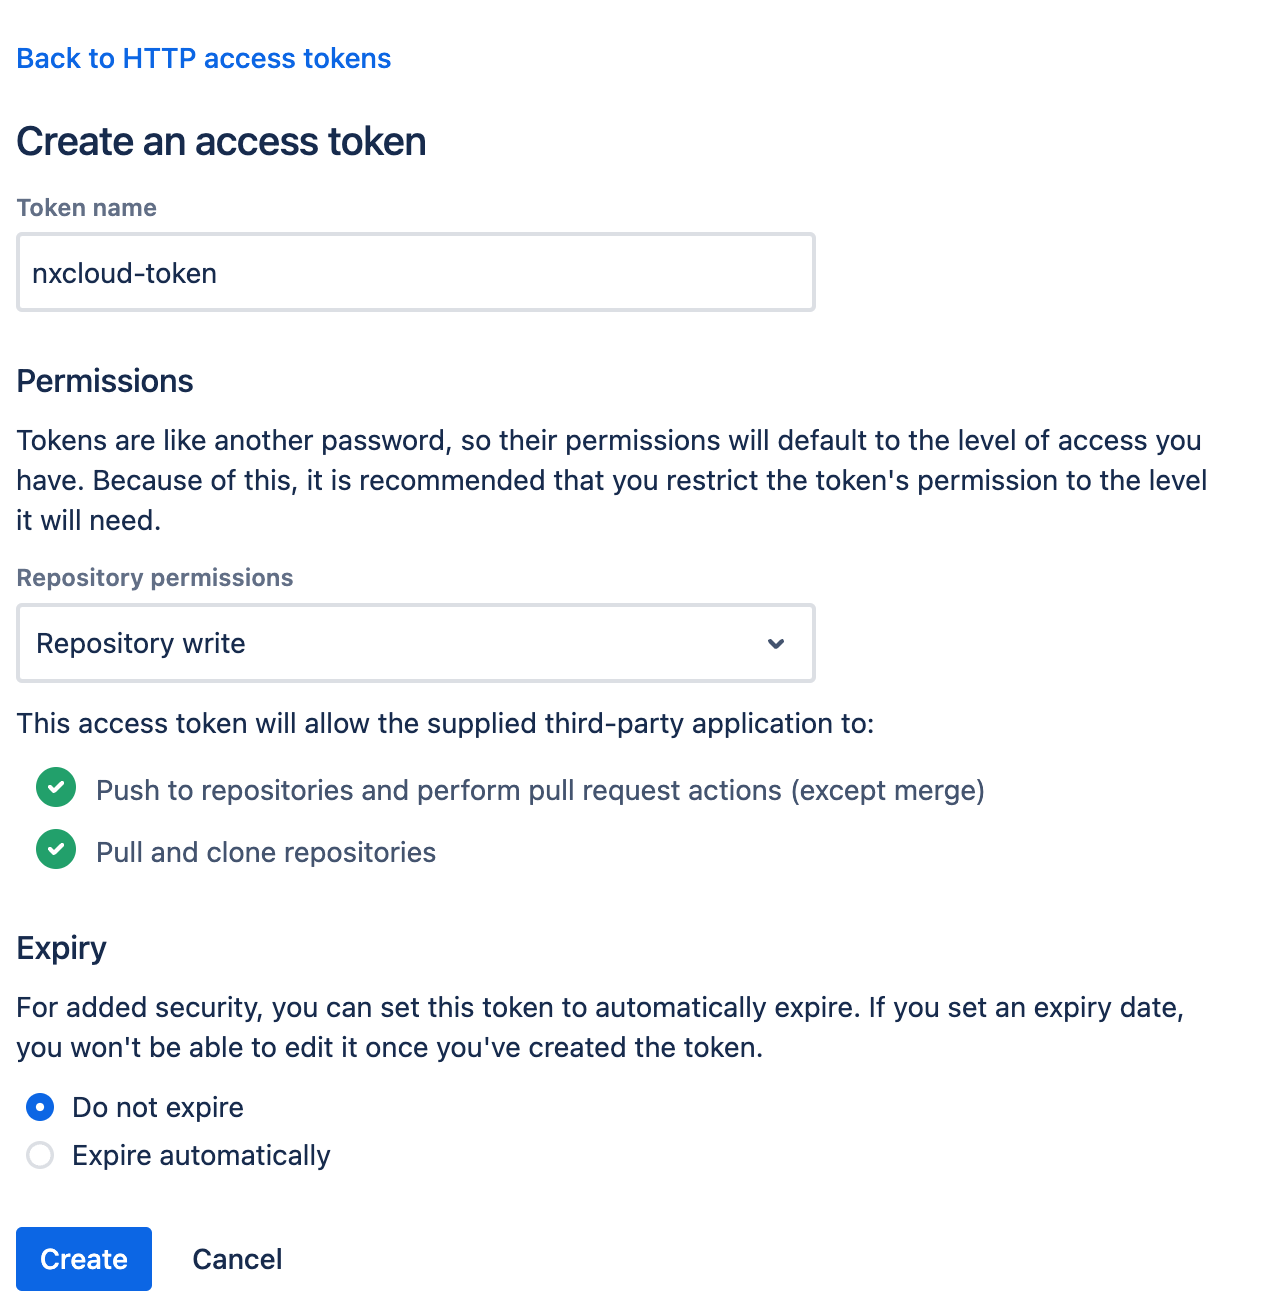Screen dimensions: 1274x1308
Task: Click the green checkmark beside push permission
Action: pos(56,788)
